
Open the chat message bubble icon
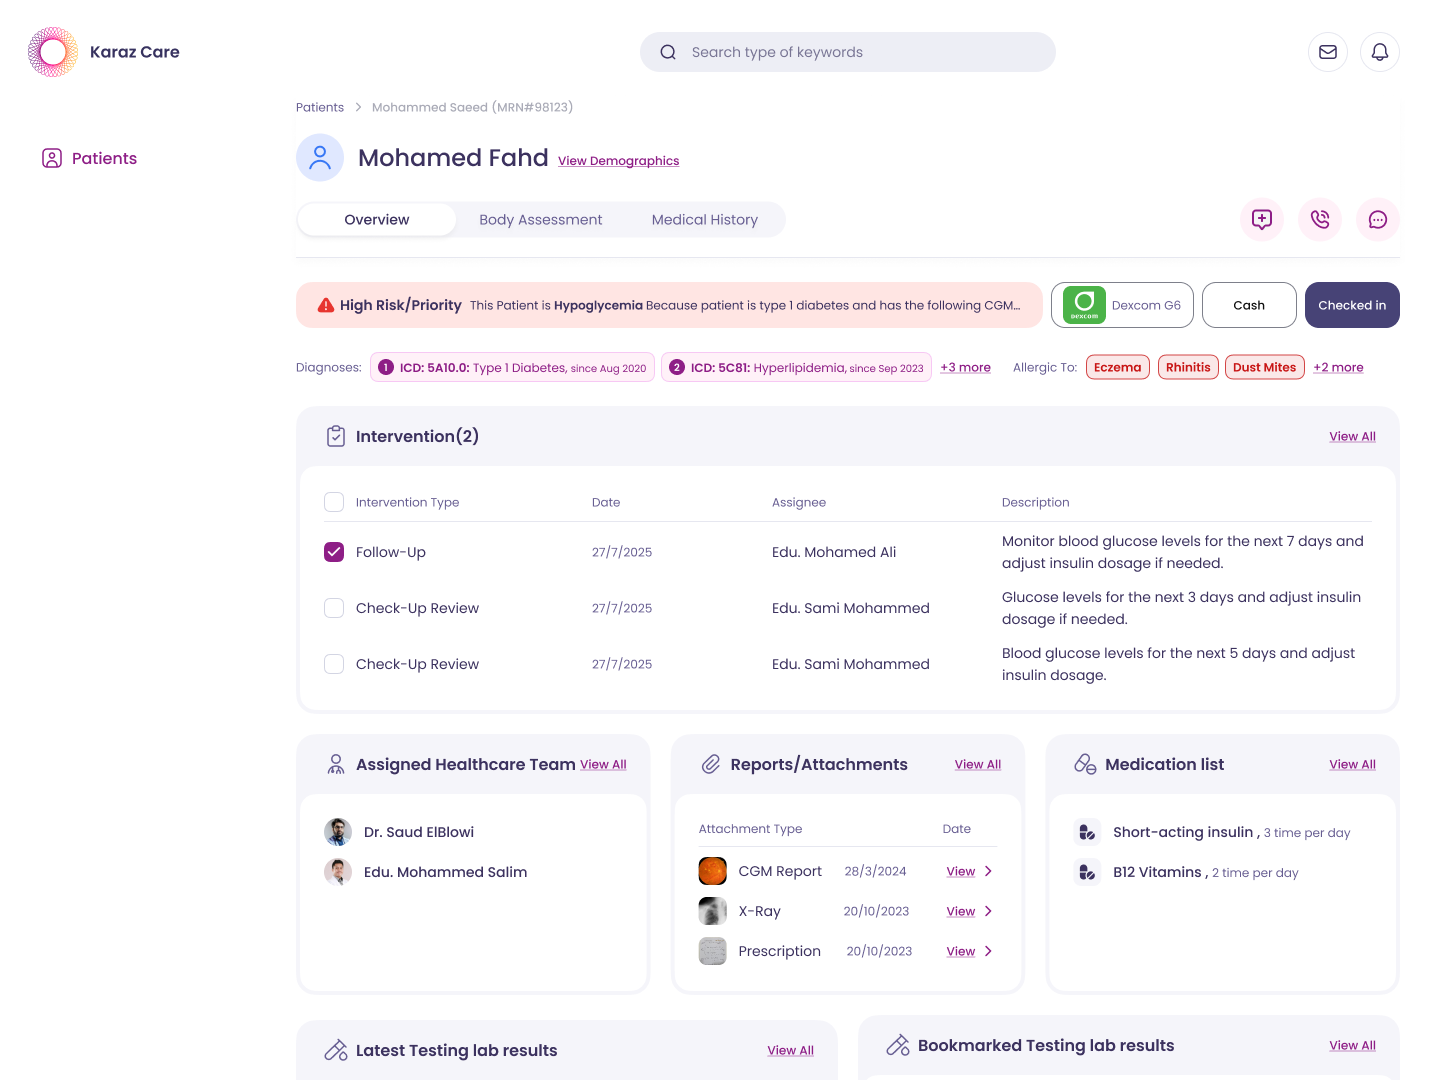1378,219
